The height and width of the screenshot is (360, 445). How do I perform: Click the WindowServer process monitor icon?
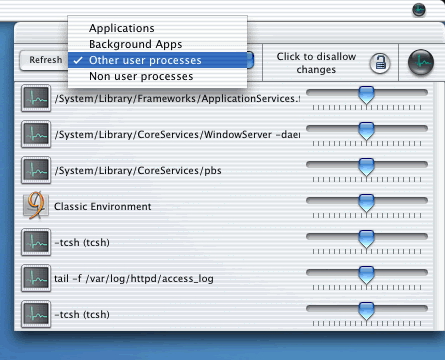click(x=36, y=134)
